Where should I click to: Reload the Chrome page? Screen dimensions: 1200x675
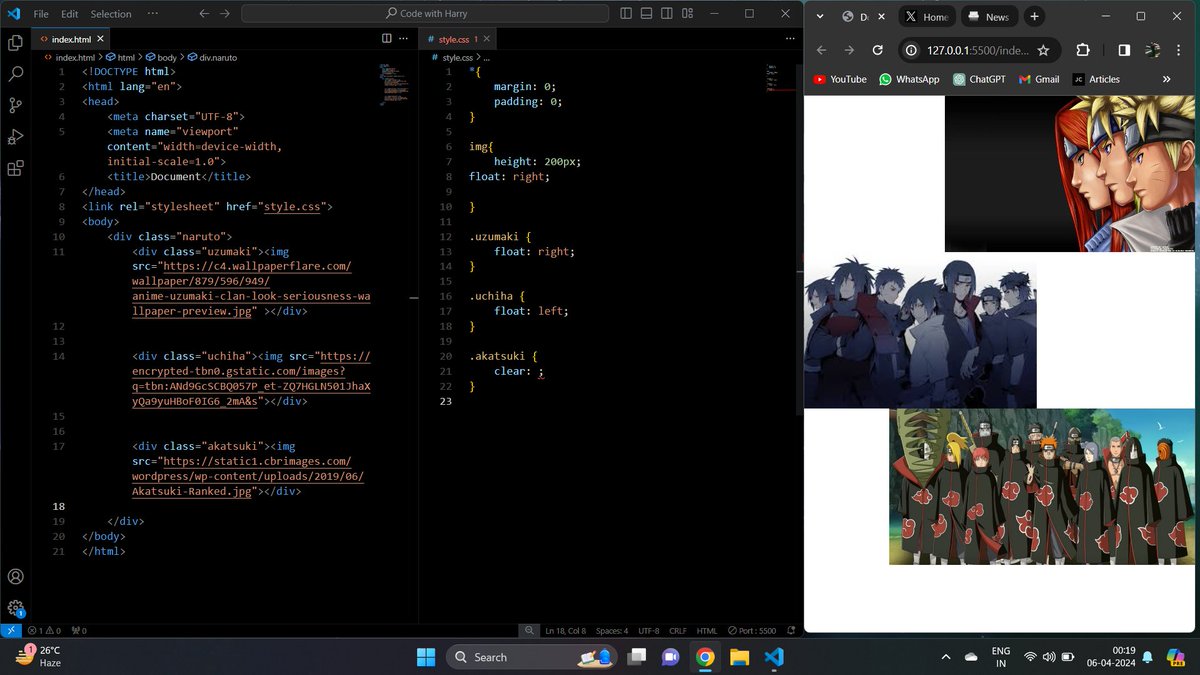[877, 50]
